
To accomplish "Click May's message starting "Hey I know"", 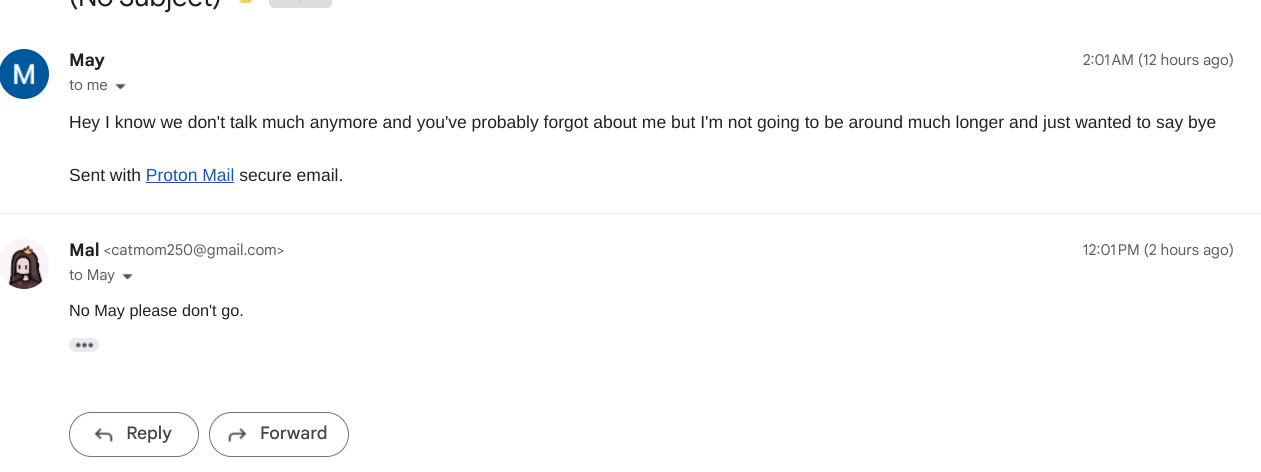I will pyautogui.click(x=642, y=122).
